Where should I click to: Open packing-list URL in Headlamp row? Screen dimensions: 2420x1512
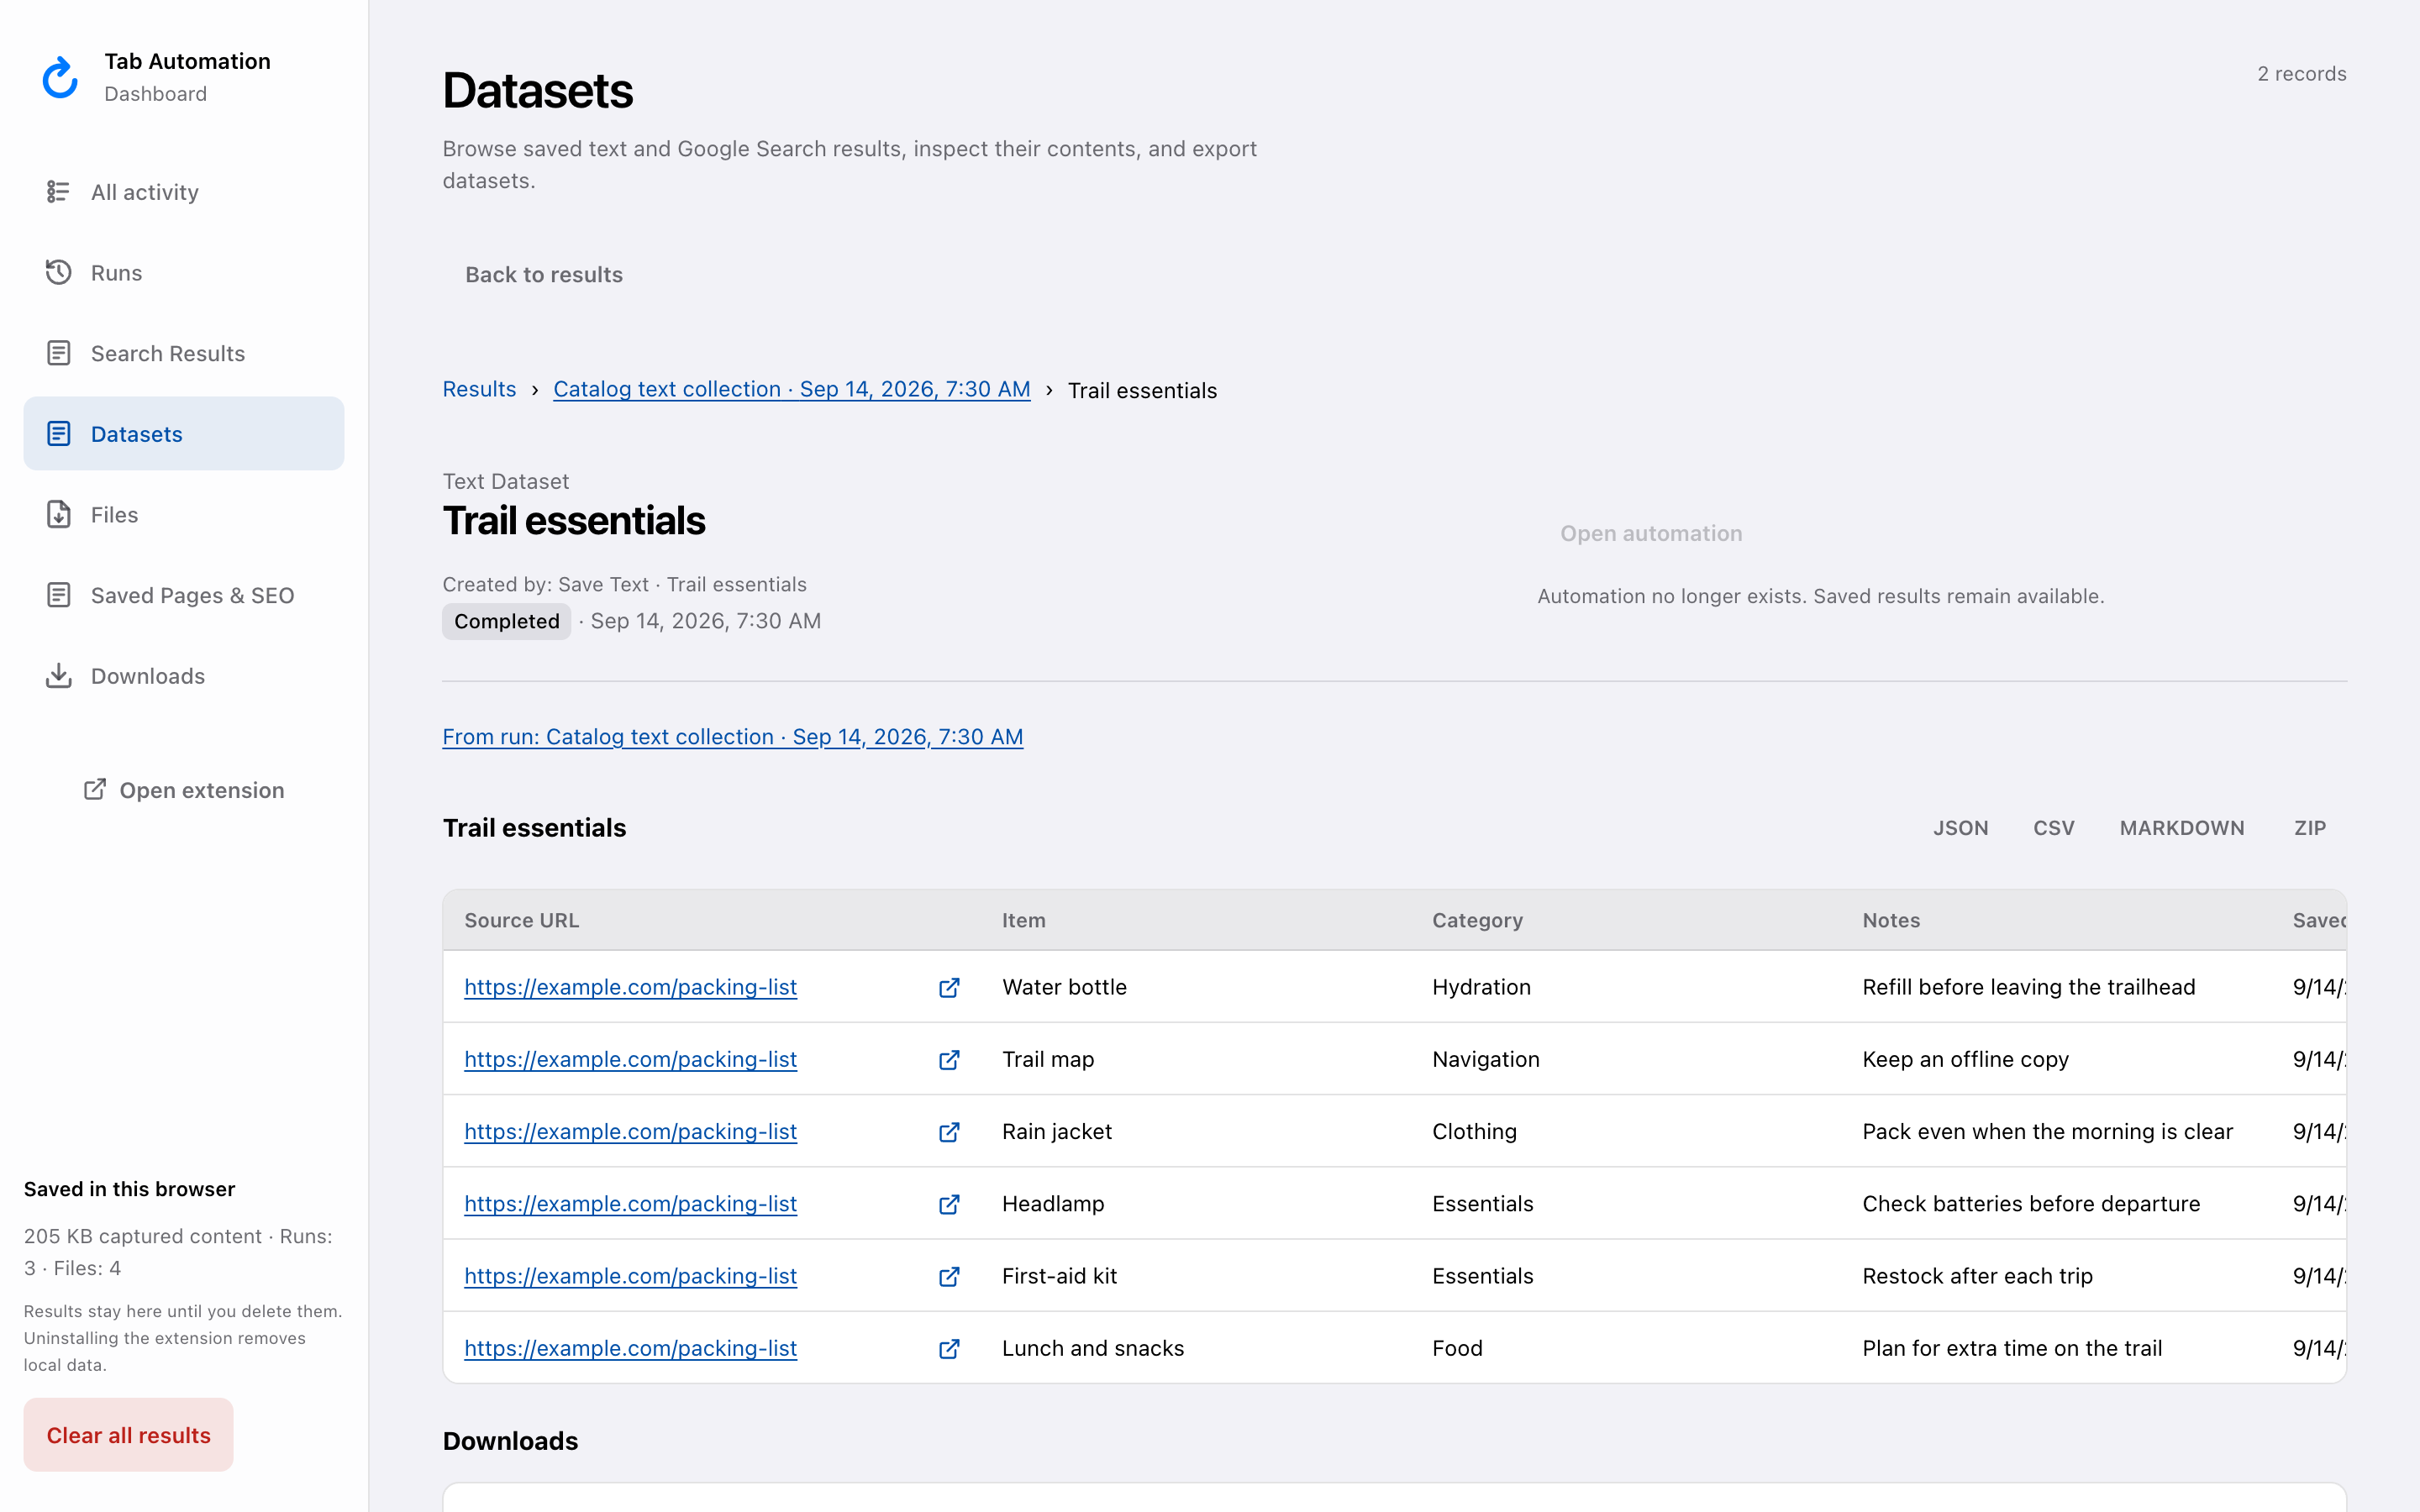pos(630,1204)
